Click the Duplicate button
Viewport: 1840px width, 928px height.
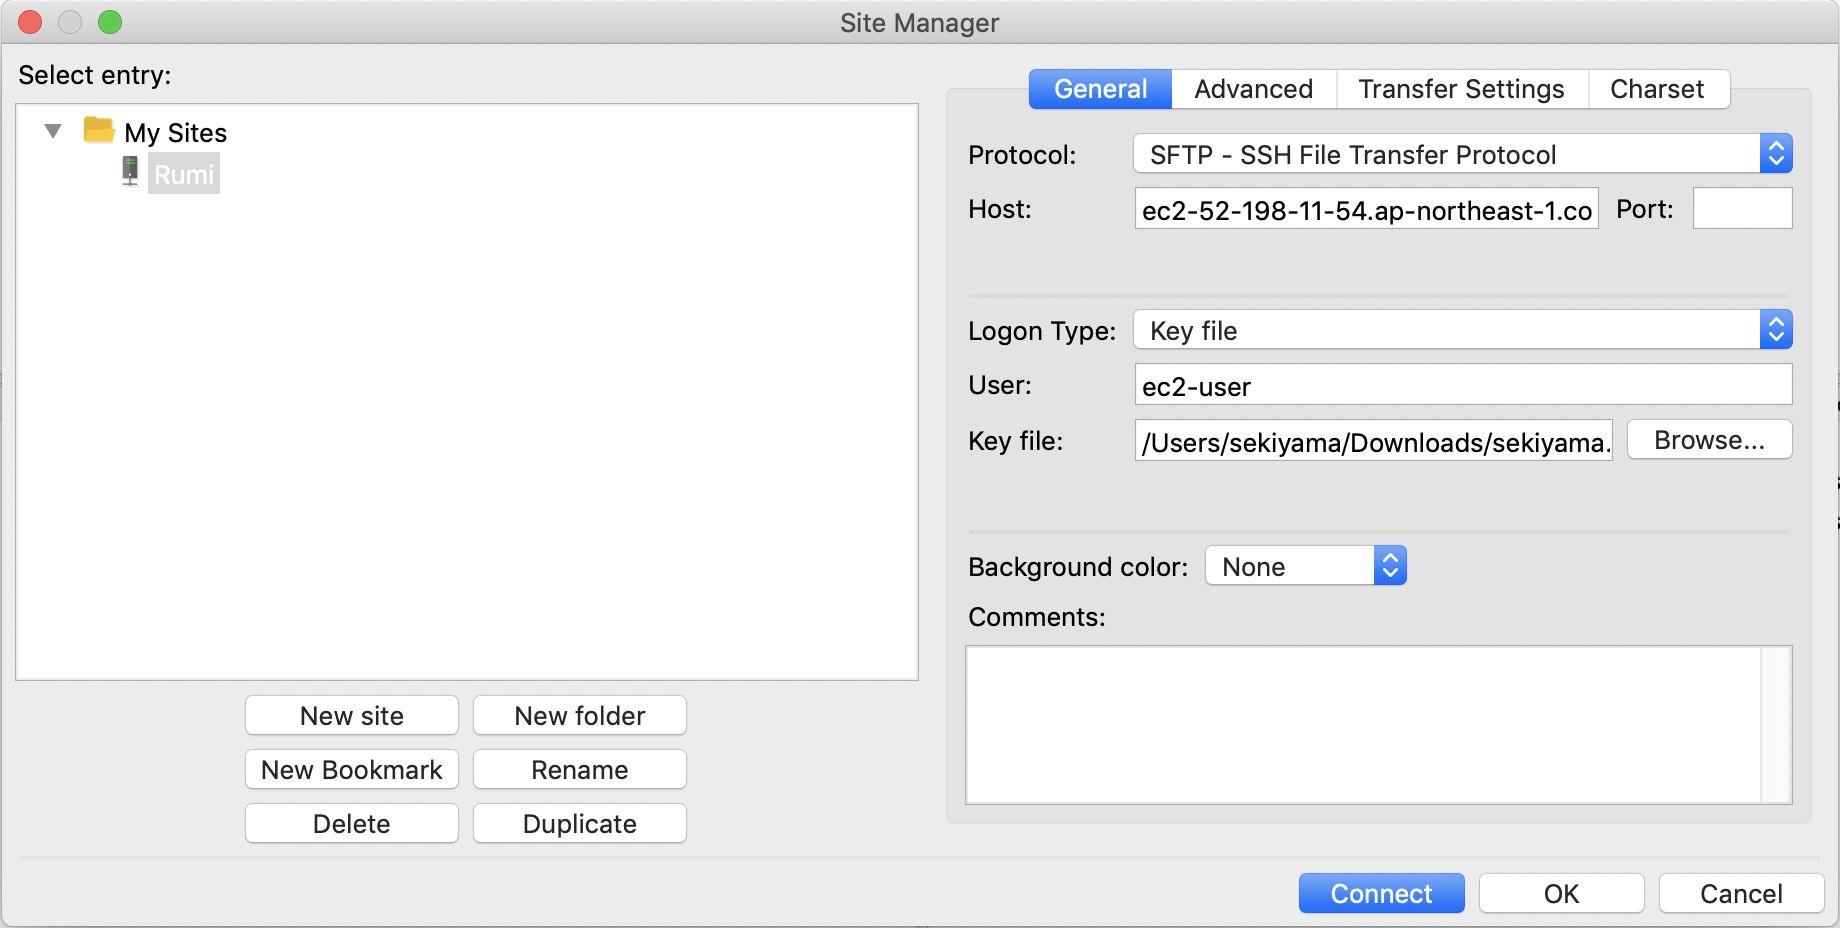(x=580, y=824)
